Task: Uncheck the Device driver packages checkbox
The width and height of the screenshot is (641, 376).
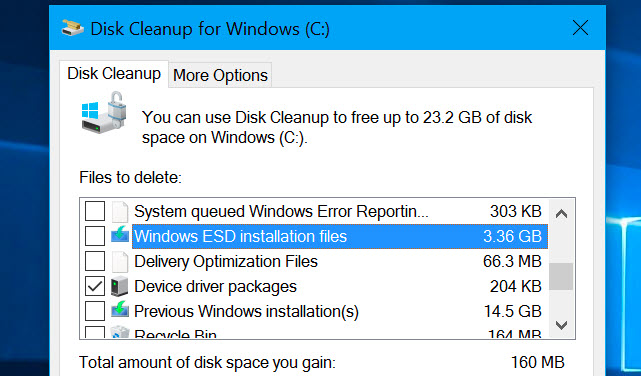Action: click(95, 286)
